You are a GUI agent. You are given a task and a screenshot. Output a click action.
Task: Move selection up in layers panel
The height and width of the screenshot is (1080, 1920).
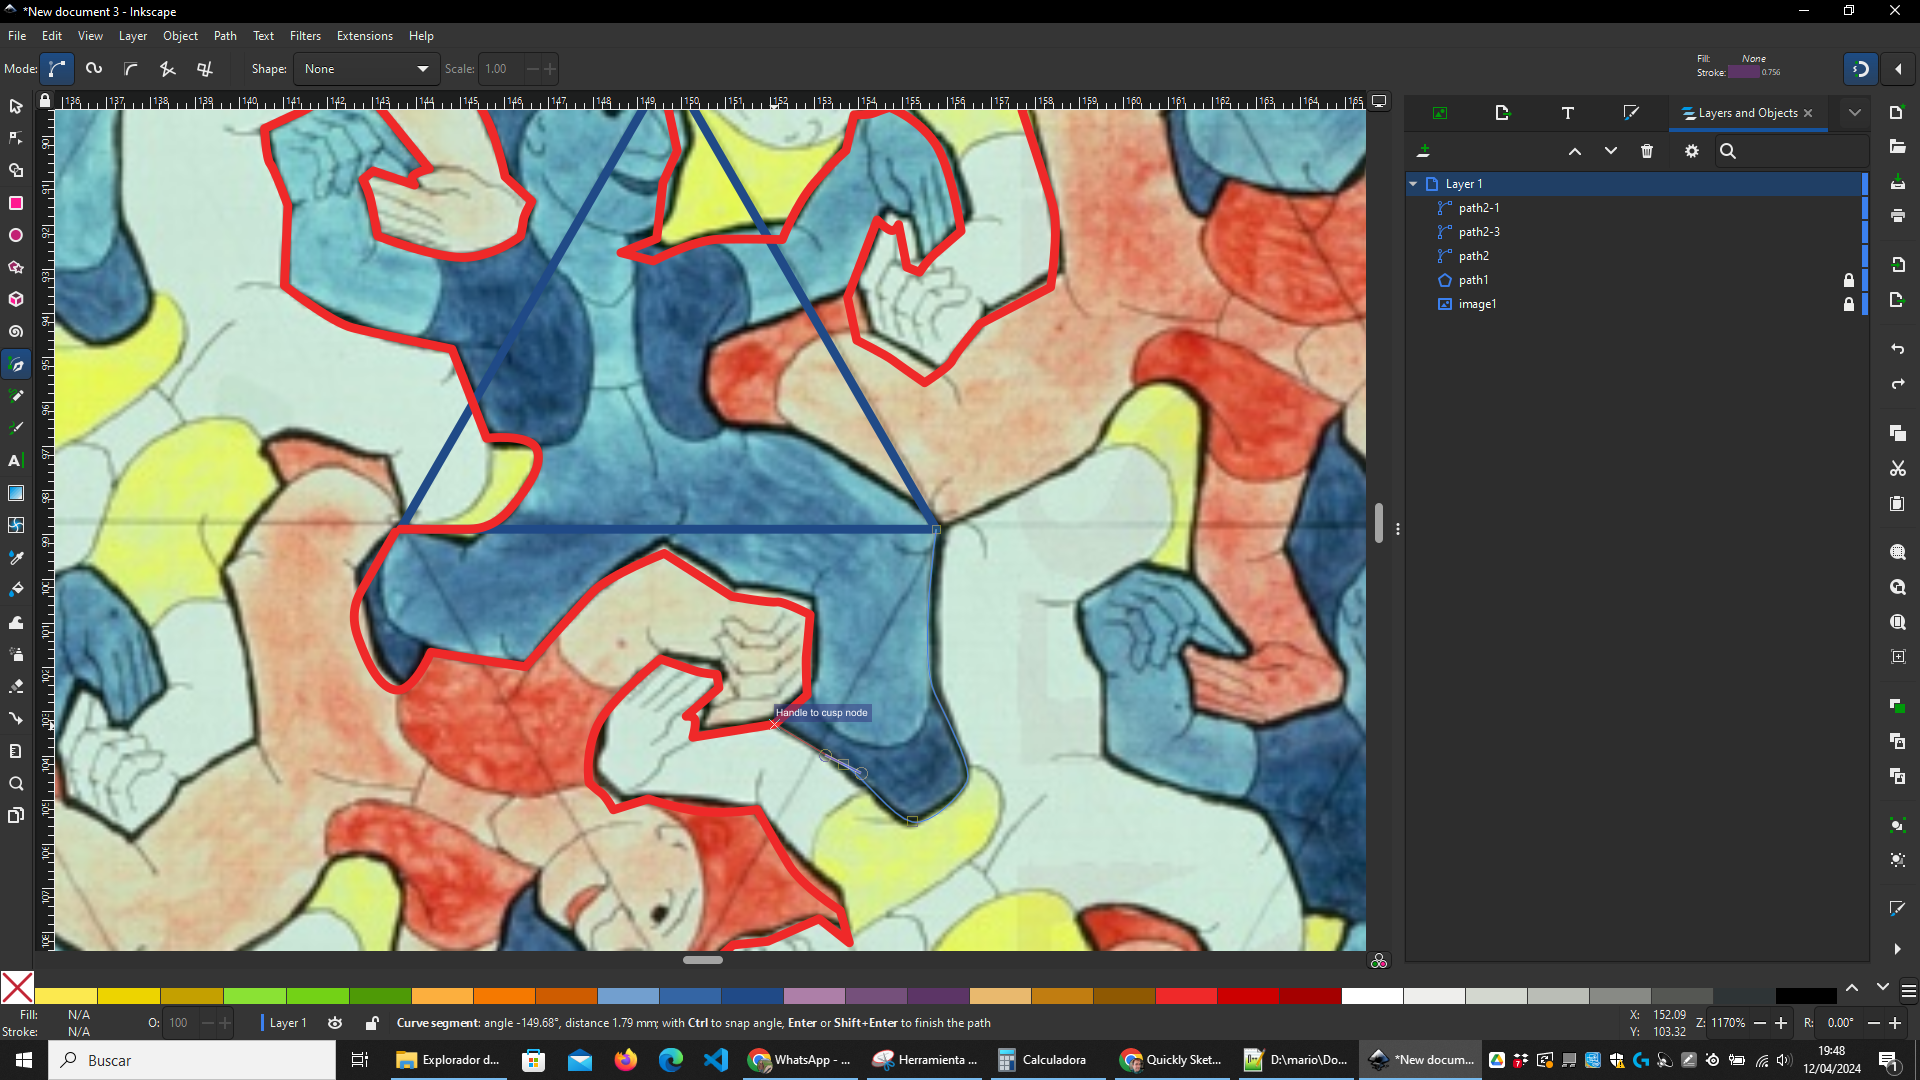(x=1575, y=151)
